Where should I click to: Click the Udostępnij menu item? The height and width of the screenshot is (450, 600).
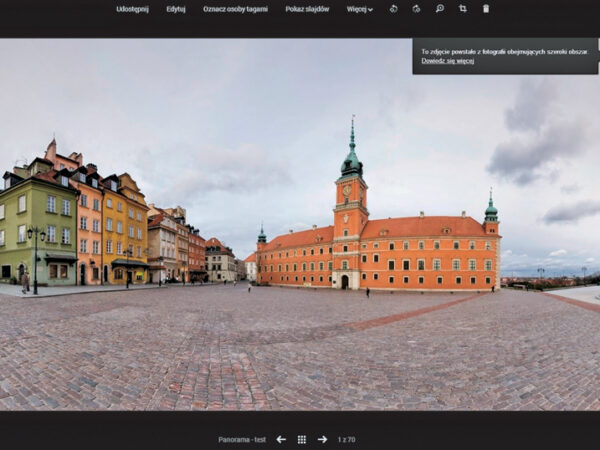[132, 9]
